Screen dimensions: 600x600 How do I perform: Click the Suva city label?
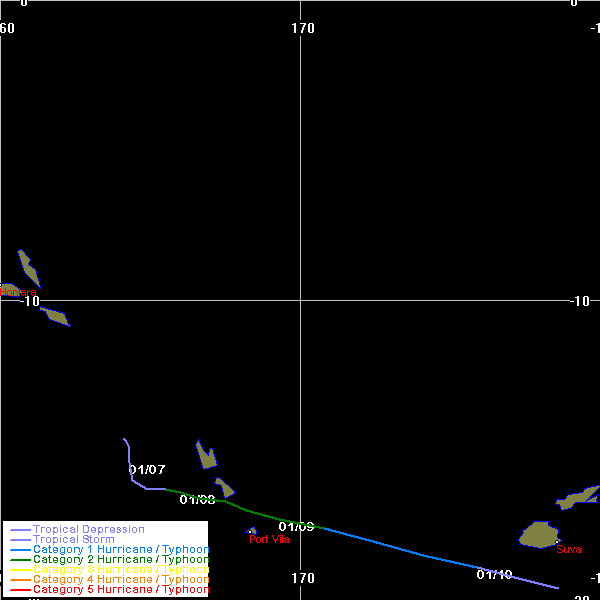[x=568, y=549]
